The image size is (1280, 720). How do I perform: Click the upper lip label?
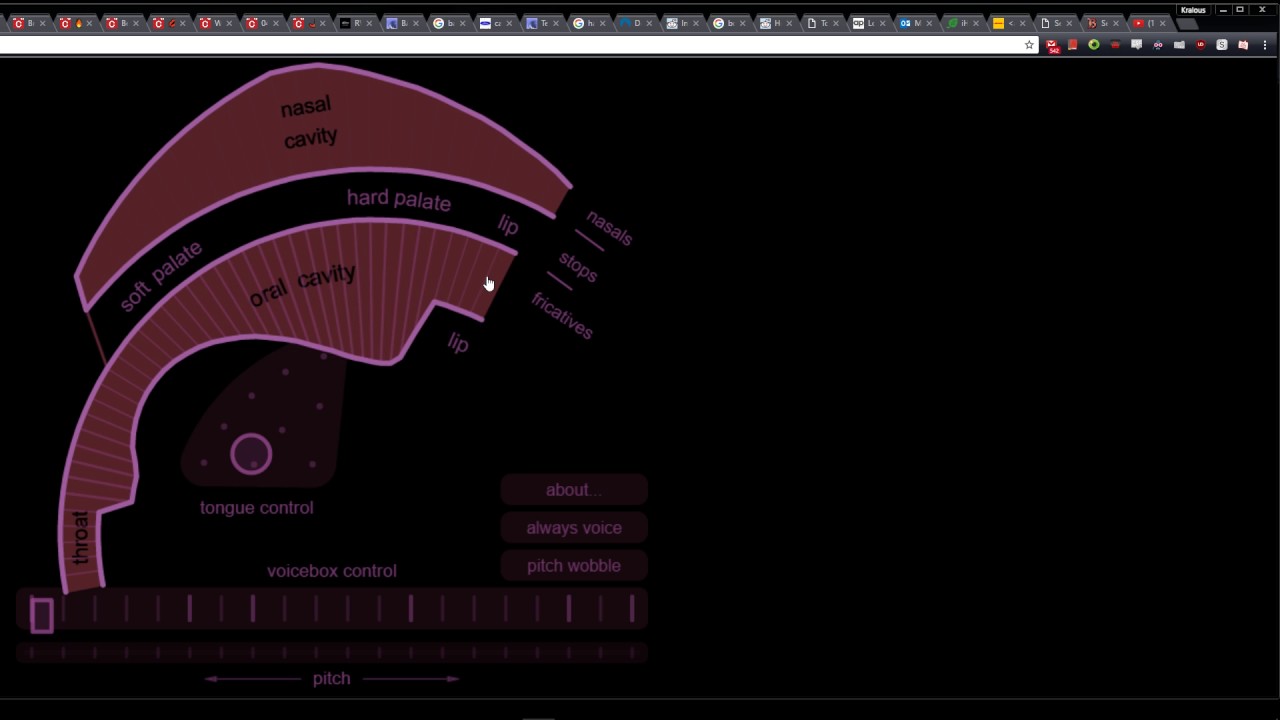pyautogui.click(x=508, y=225)
